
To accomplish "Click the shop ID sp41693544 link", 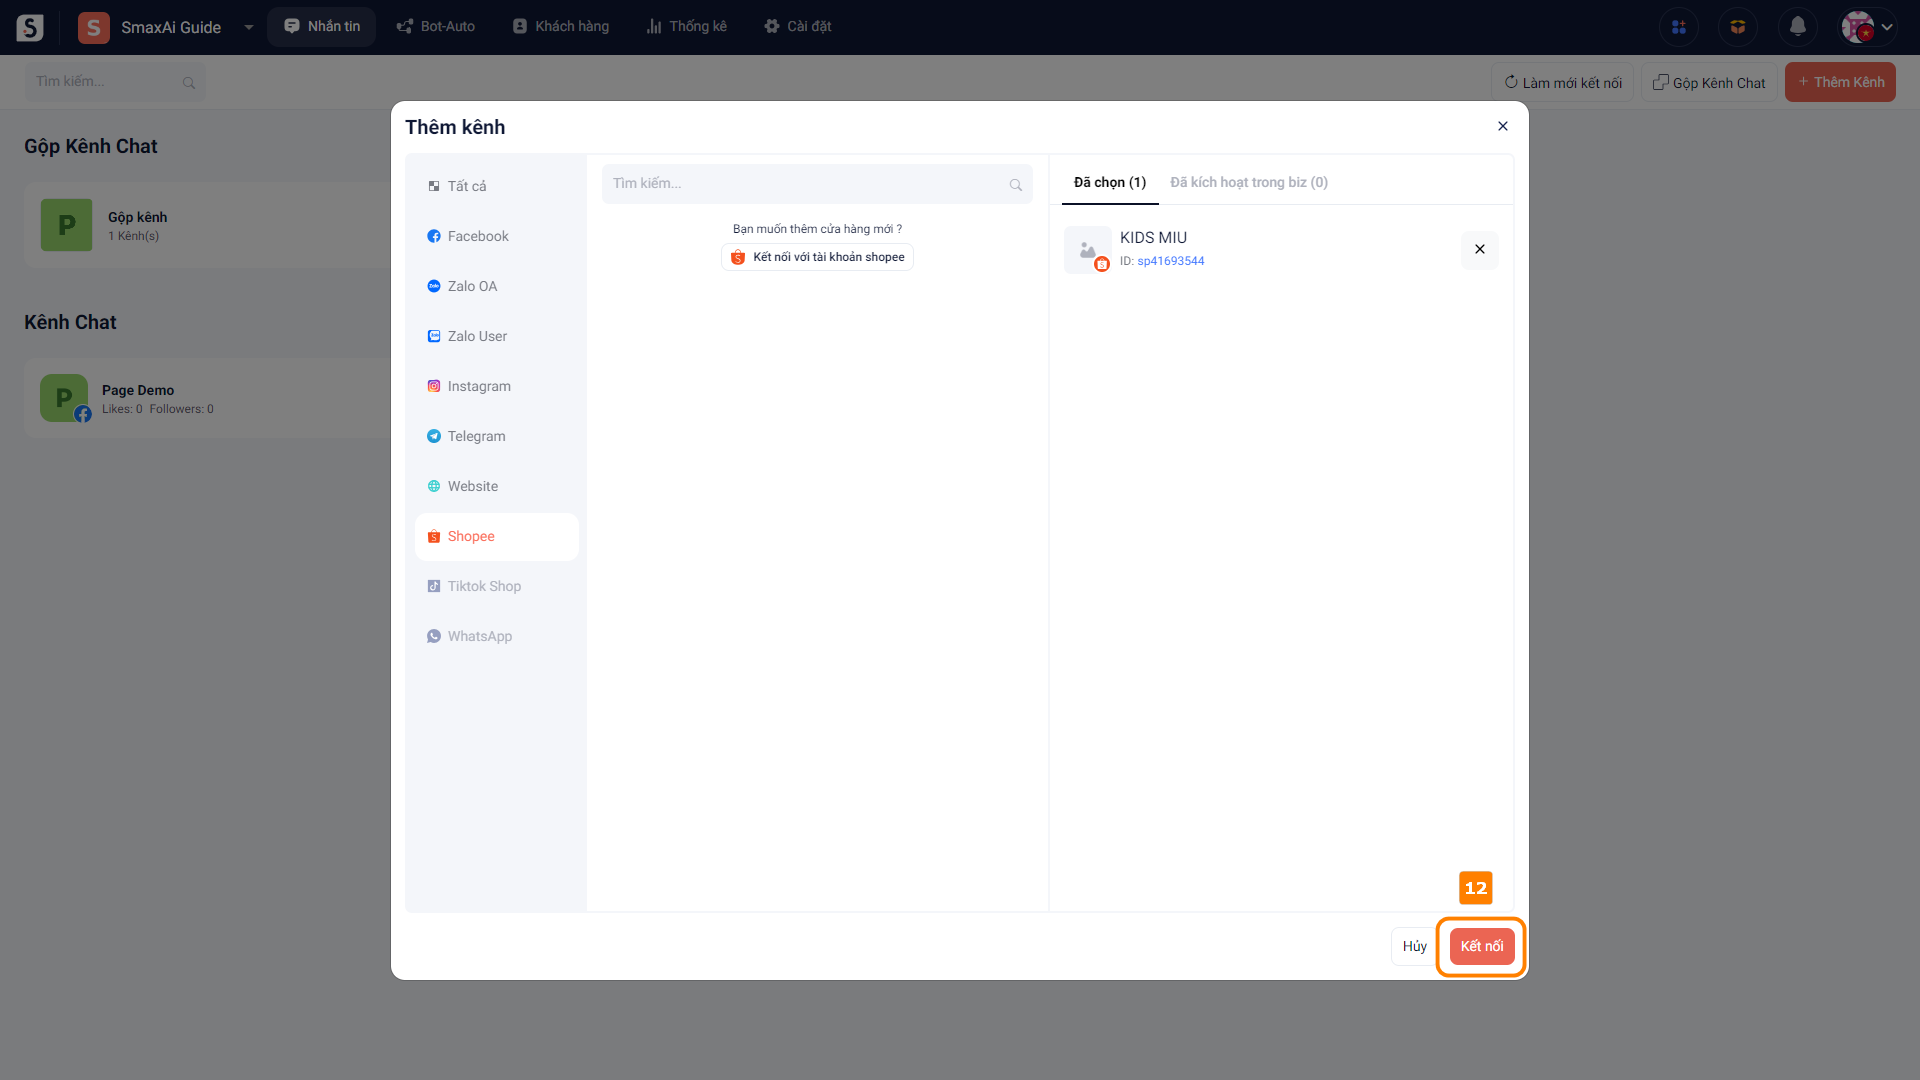I will click(x=1170, y=261).
